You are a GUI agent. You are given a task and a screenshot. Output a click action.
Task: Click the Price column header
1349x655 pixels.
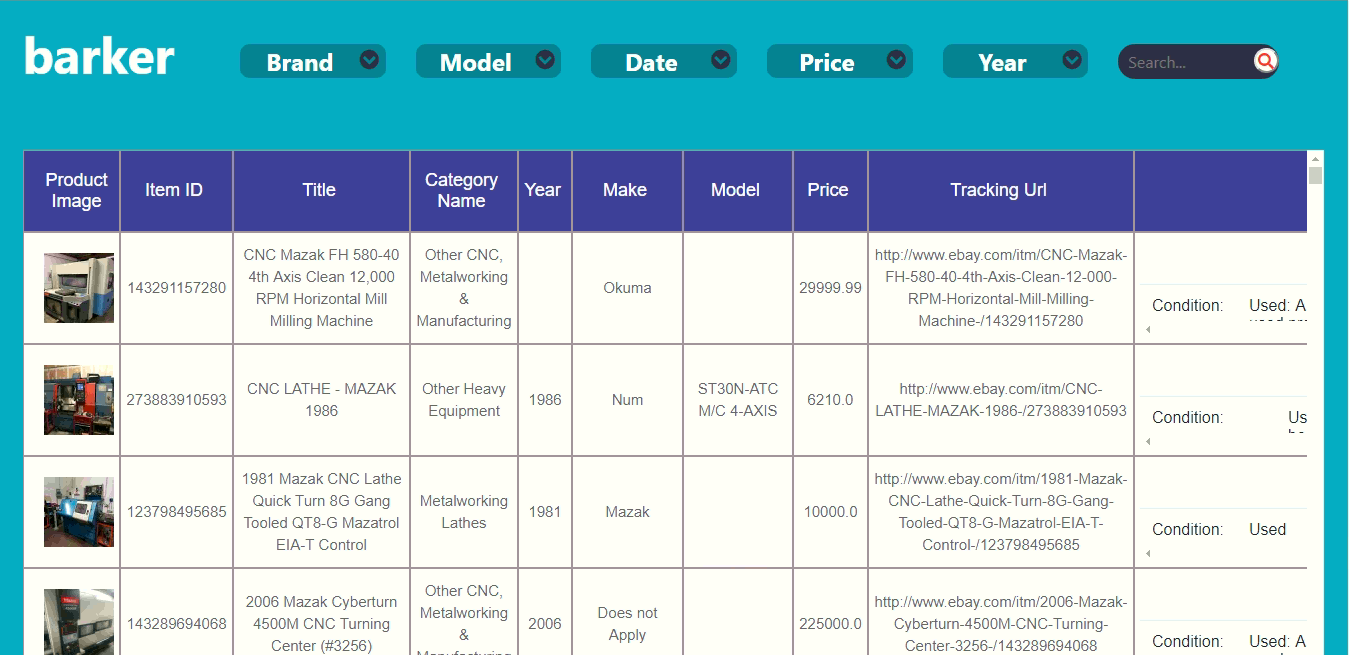tap(828, 190)
